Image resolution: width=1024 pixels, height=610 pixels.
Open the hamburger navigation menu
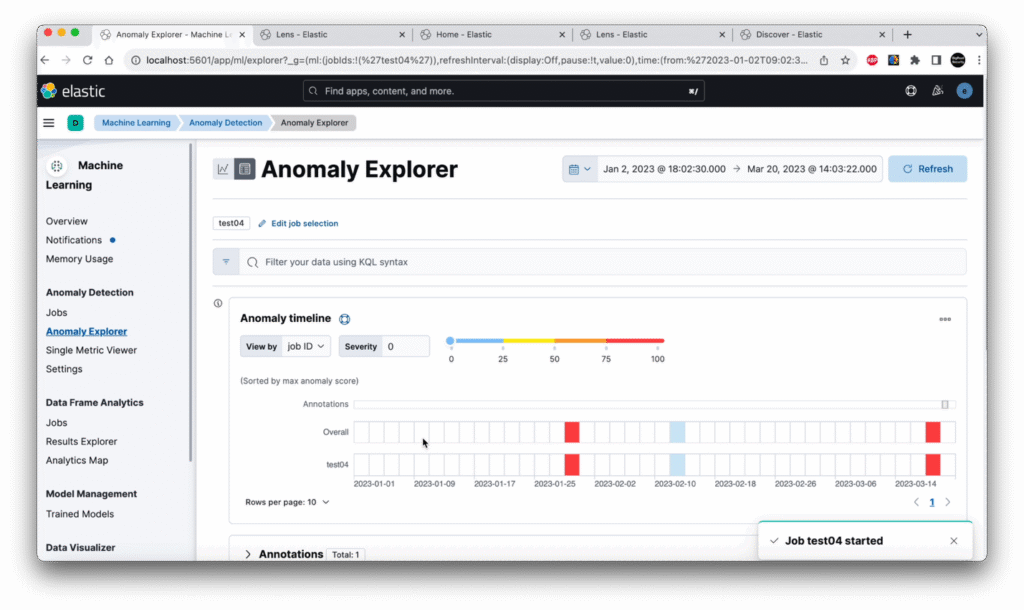coord(48,123)
